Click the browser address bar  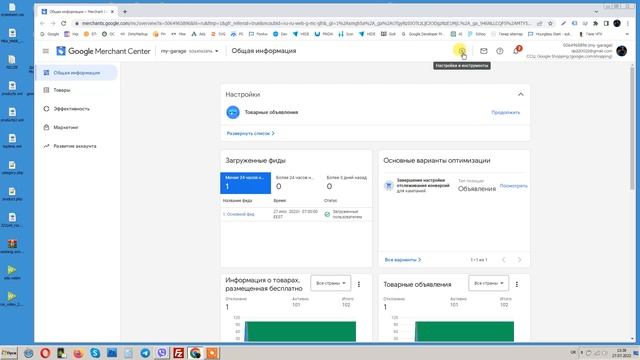click(306, 23)
